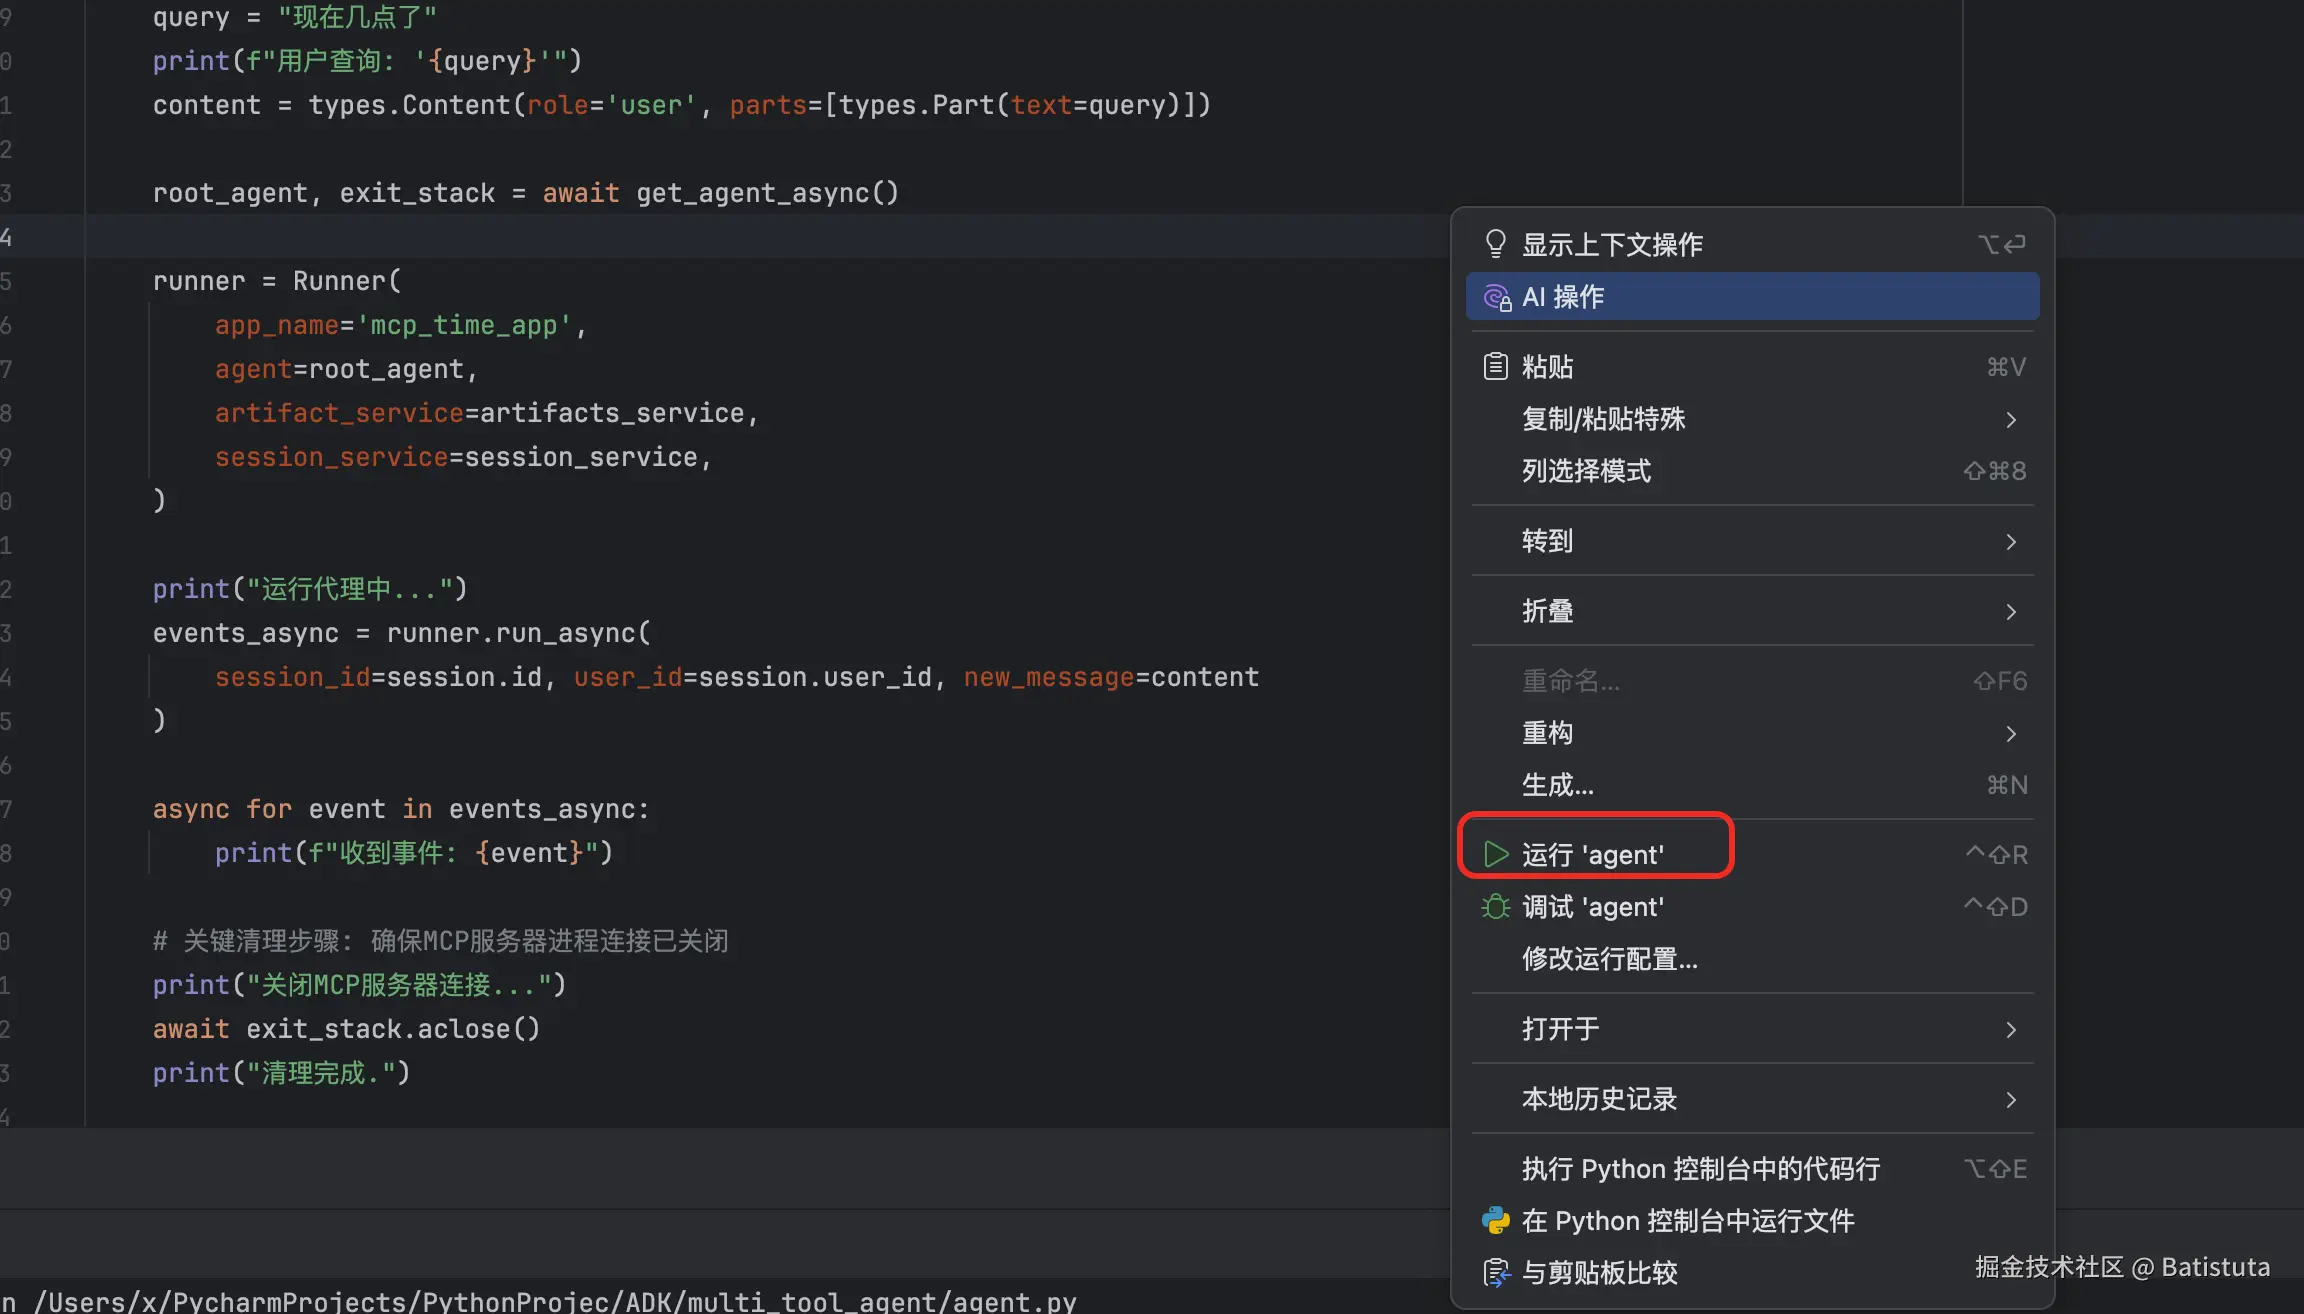Click the lightbulb context actions icon
The width and height of the screenshot is (2304, 1314).
pyautogui.click(x=1495, y=244)
